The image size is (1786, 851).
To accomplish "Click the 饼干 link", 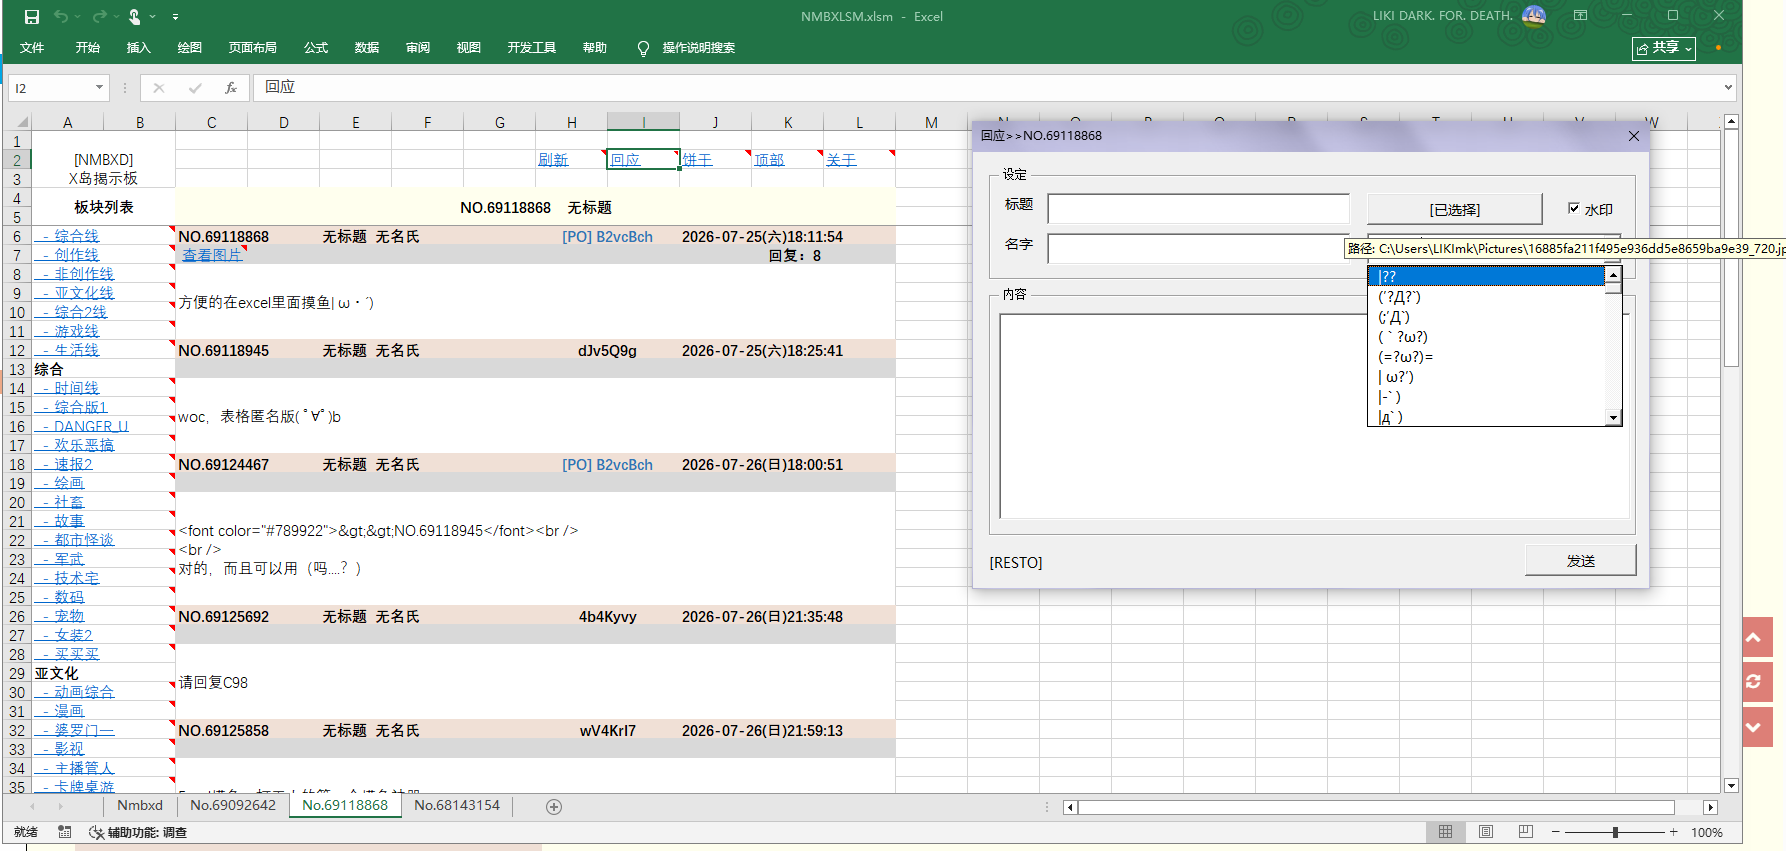I will pyautogui.click(x=697, y=160).
